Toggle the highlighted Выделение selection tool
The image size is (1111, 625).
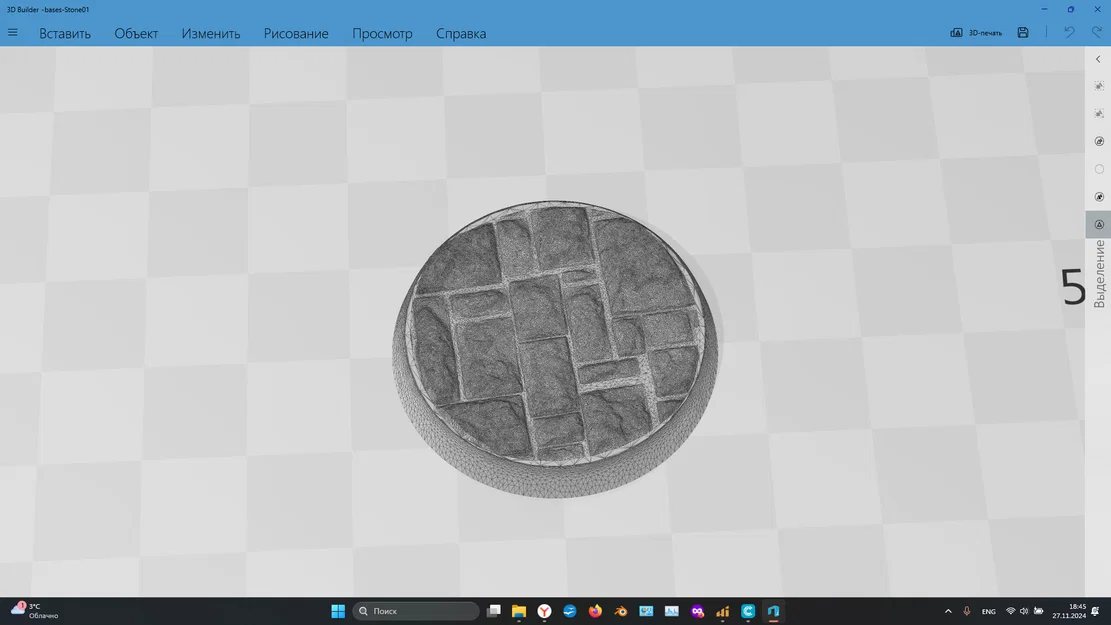click(1098, 224)
